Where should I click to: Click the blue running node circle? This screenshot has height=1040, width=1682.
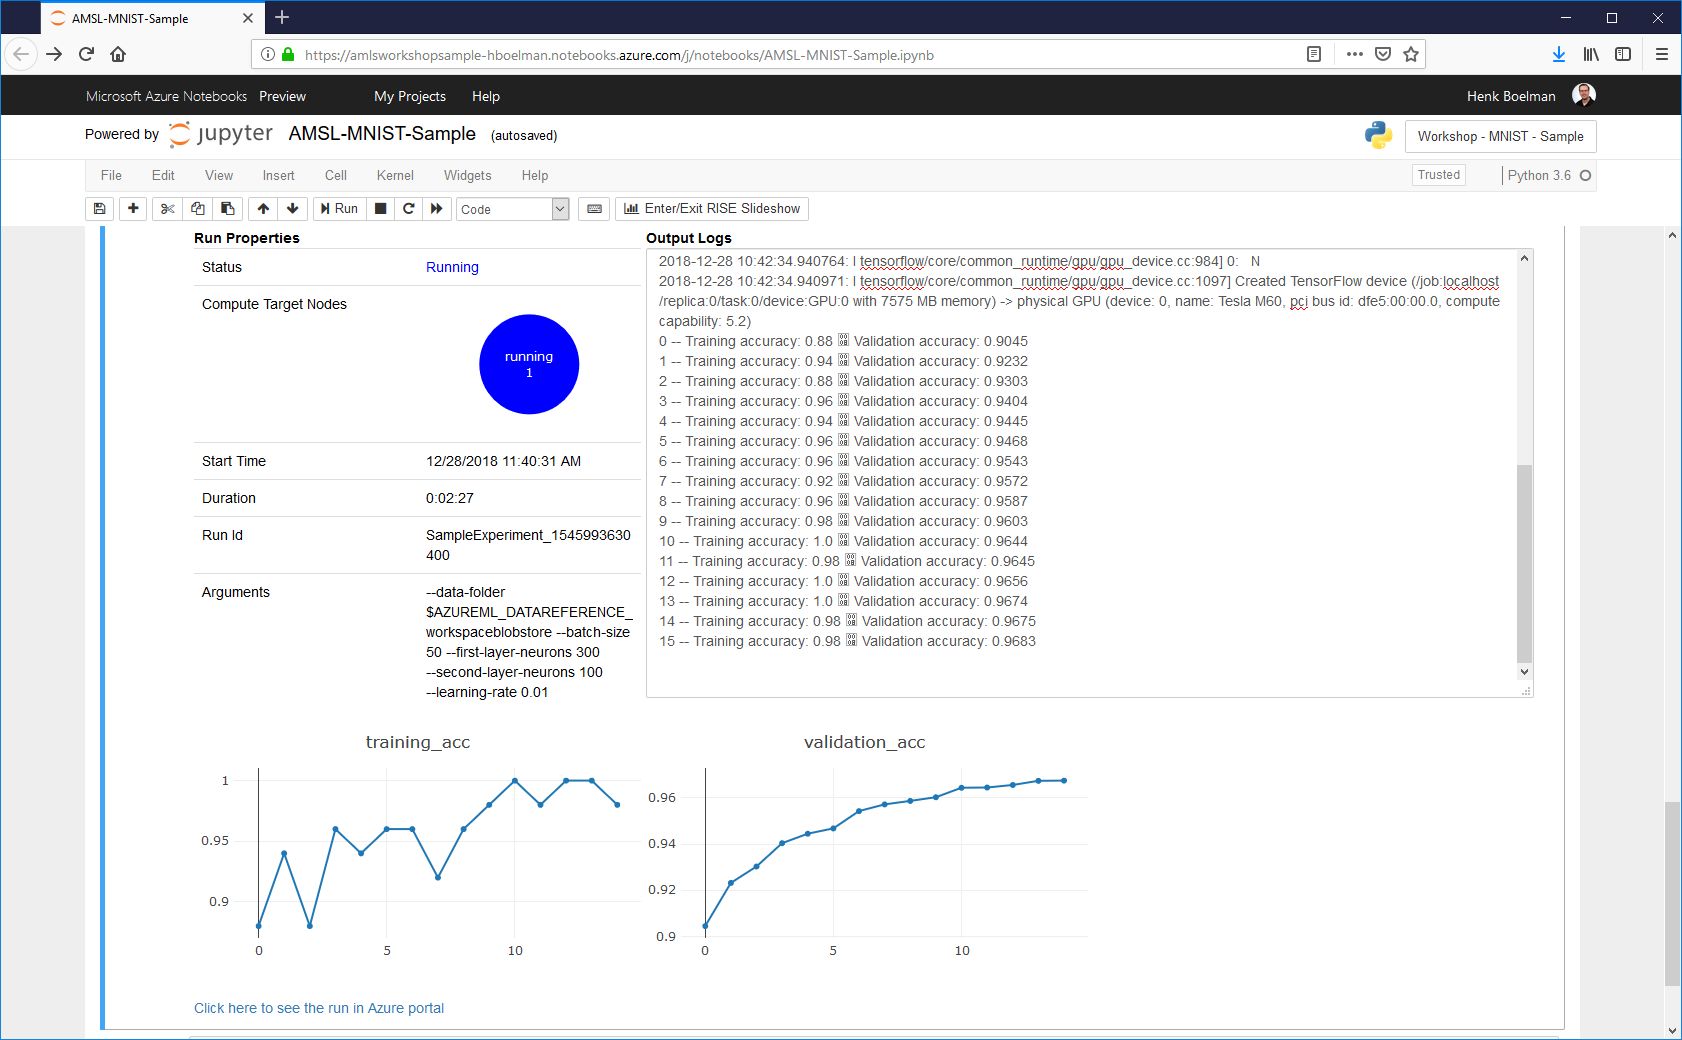coord(529,364)
